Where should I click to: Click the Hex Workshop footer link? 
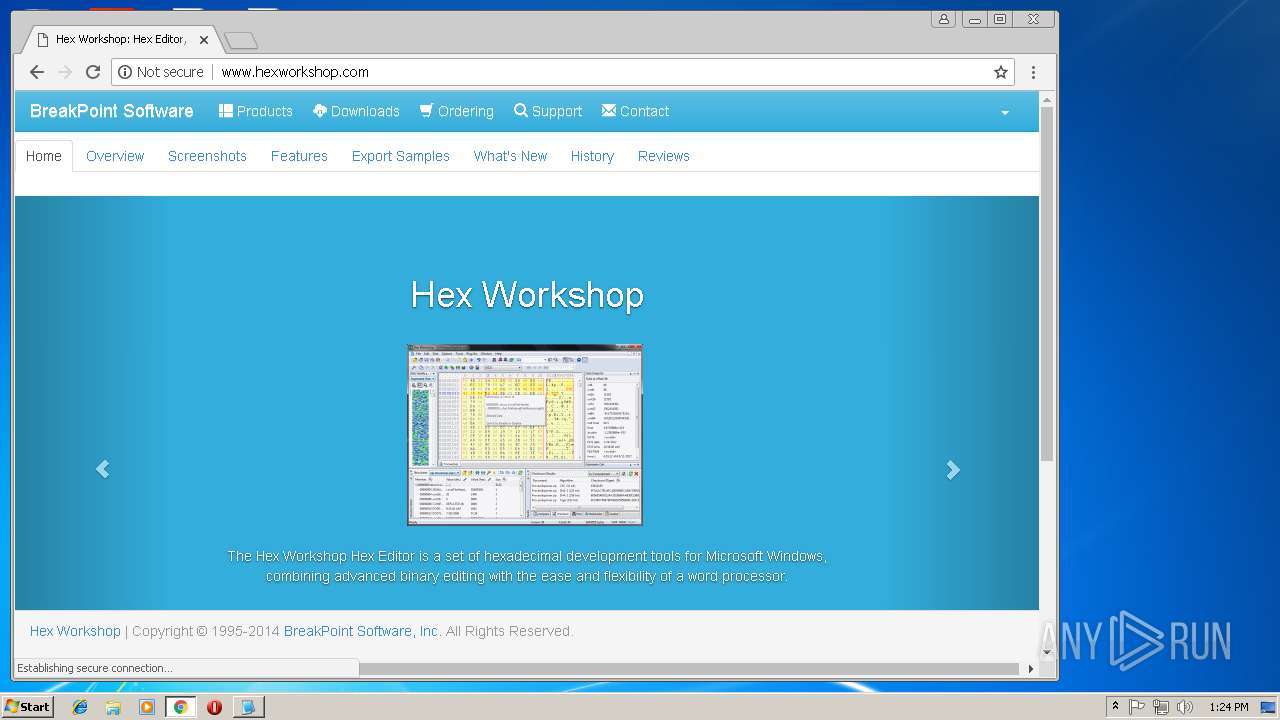tap(75, 631)
